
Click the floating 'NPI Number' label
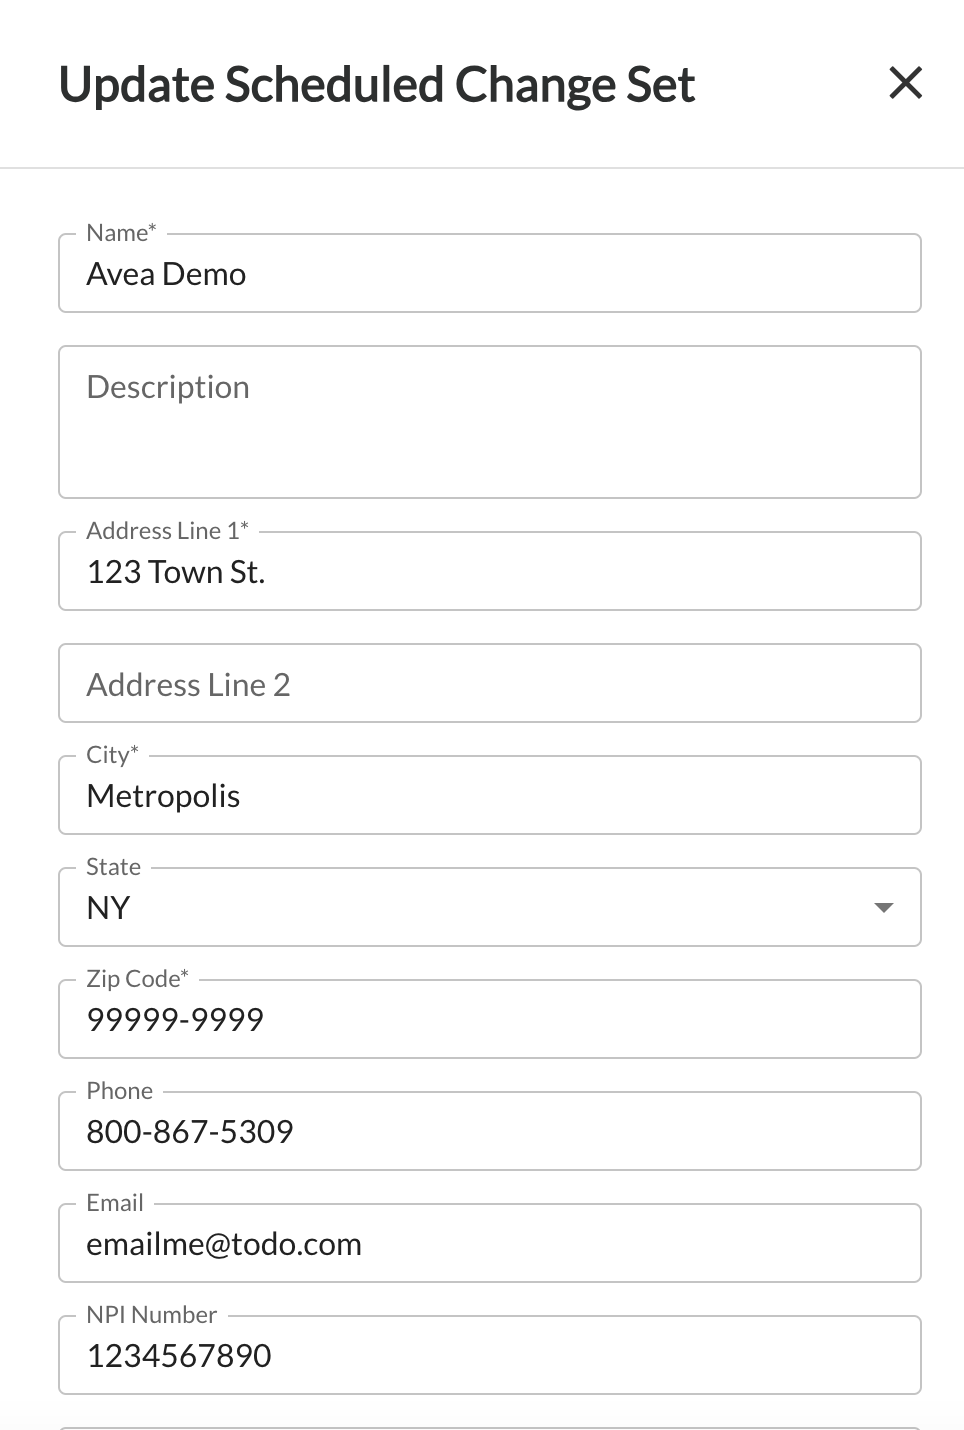coord(151,1315)
